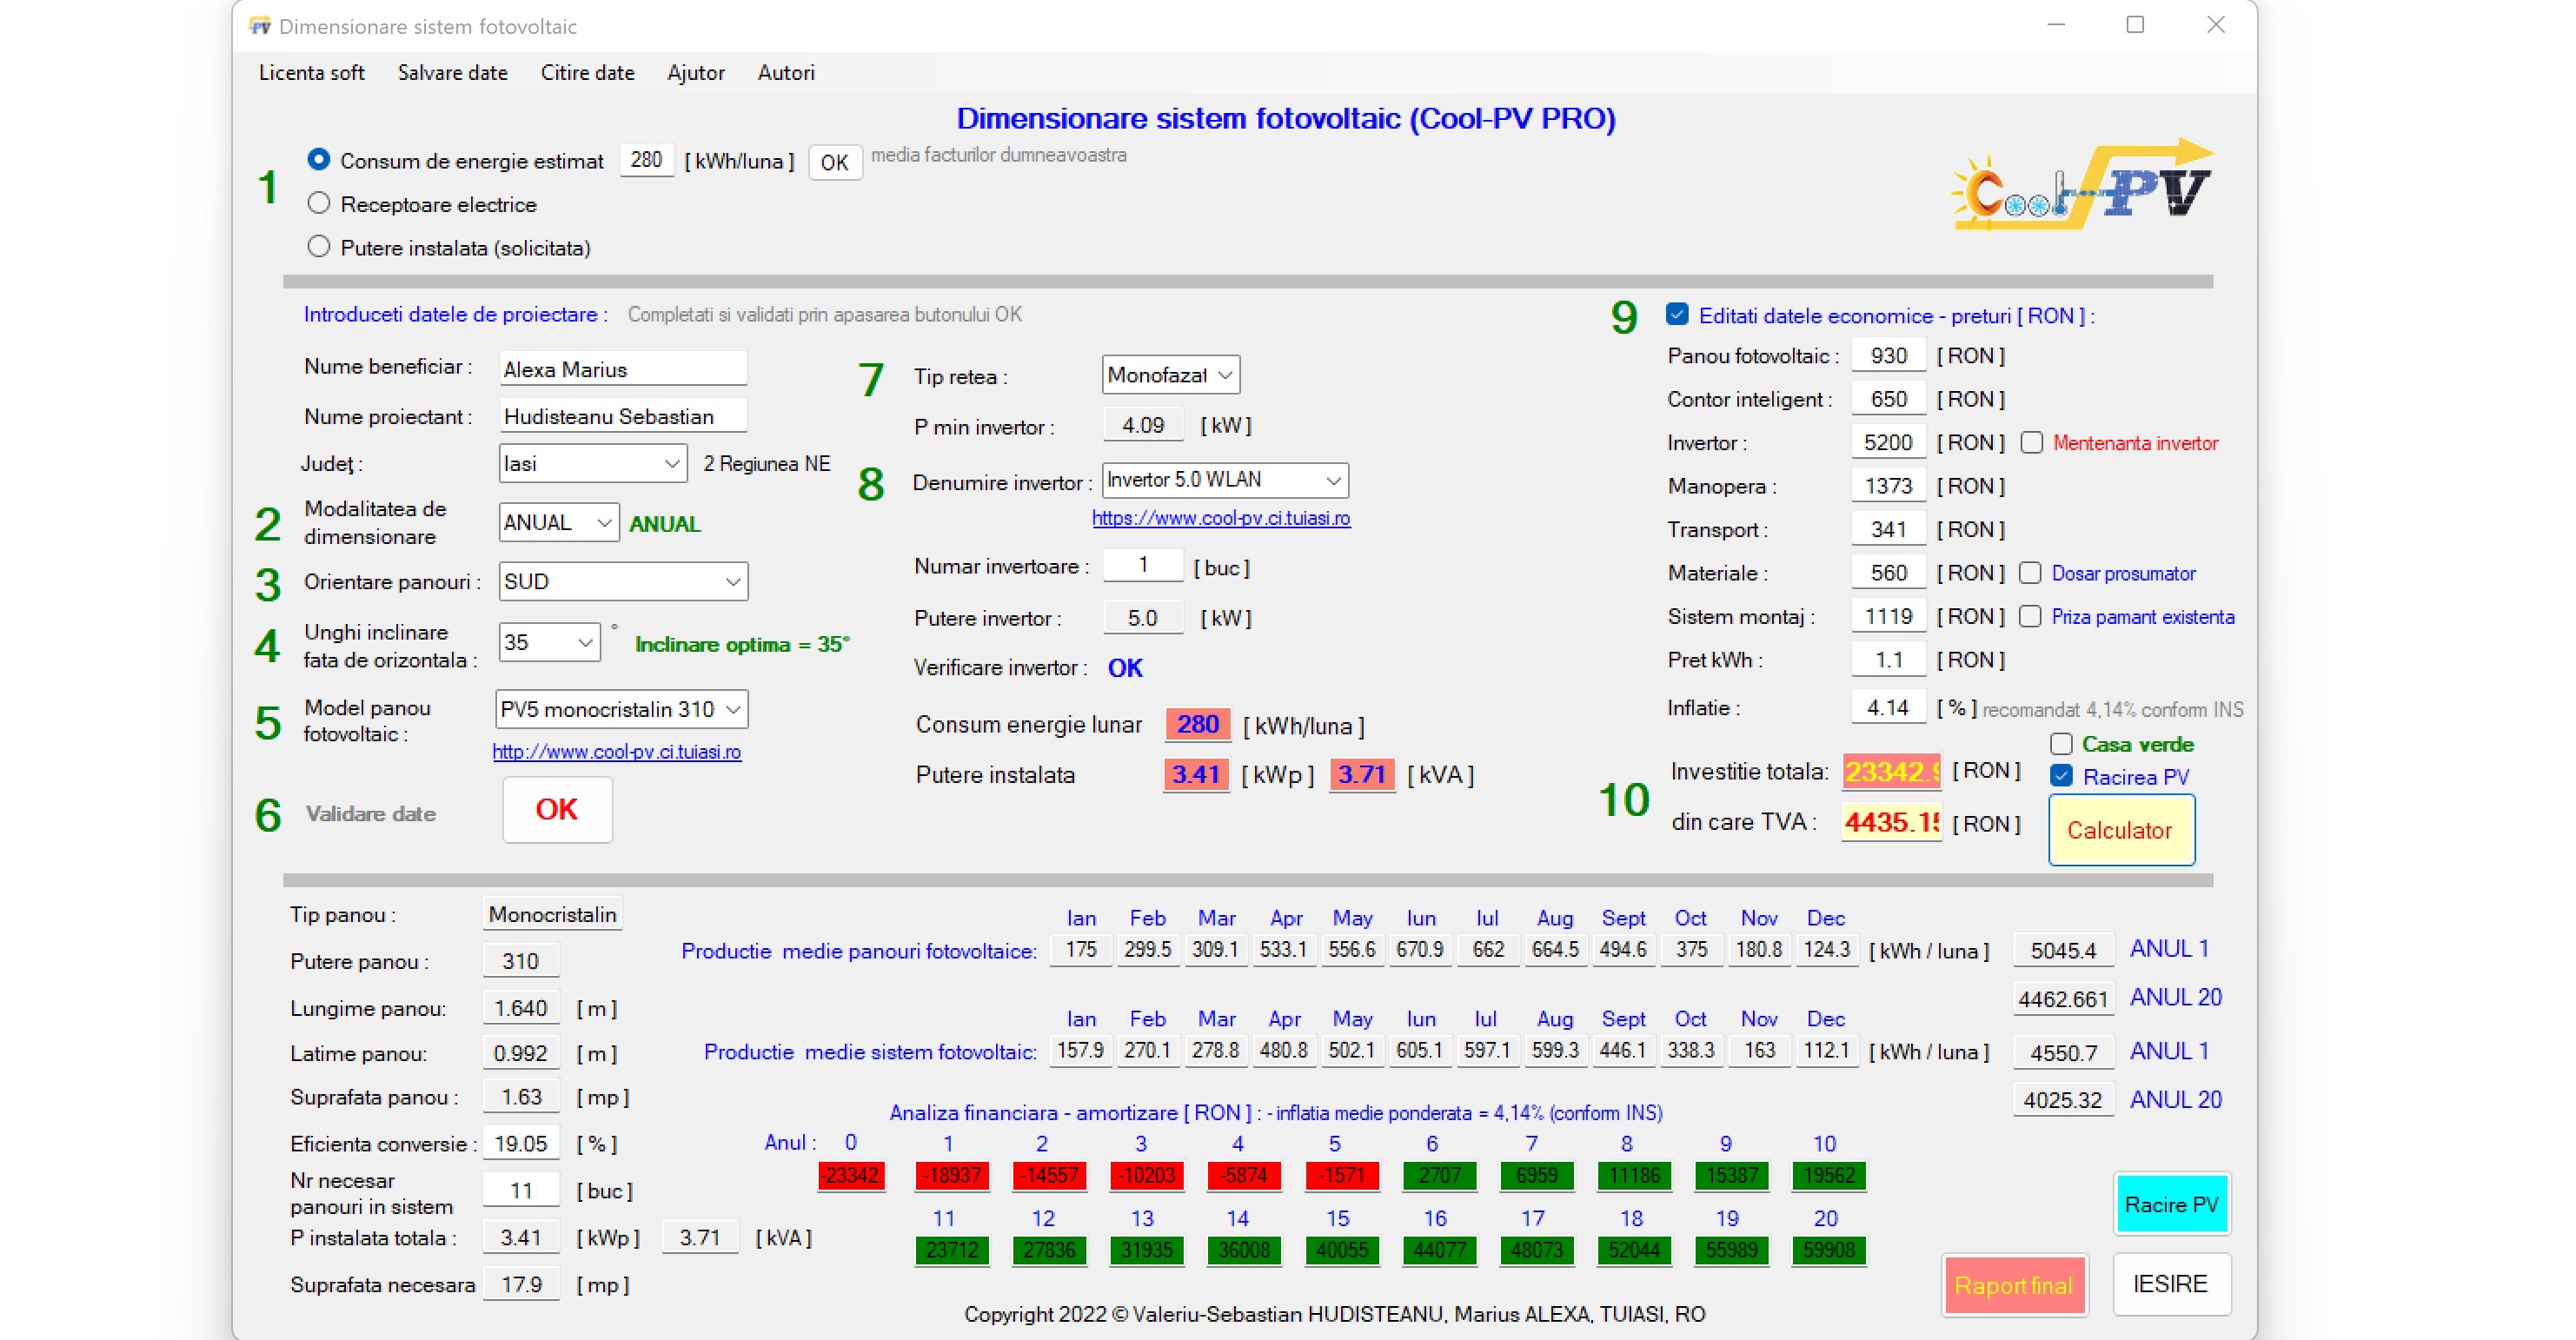The height and width of the screenshot is (1340, 2576).
Task: Open cool-pv link under Denumire invertor
Action: pyautogui.click(x=1221, y=517)
